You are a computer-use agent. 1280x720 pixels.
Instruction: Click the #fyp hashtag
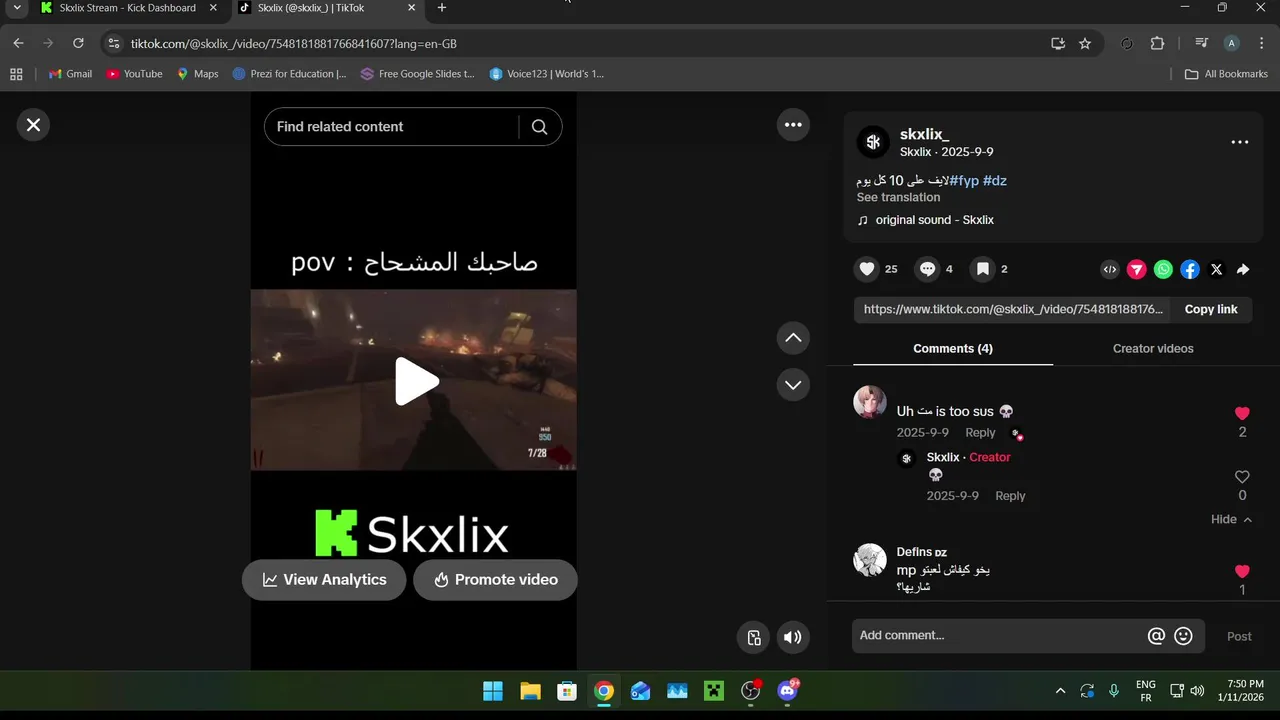click(x=964, y=181)
